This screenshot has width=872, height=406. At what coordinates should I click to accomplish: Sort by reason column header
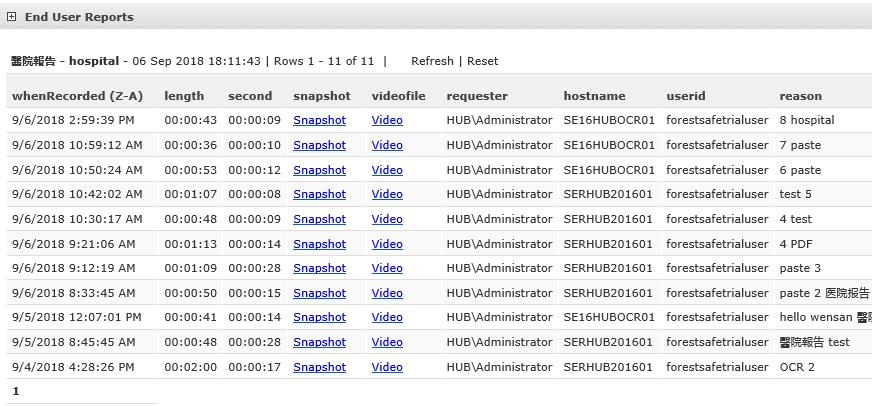coord(800,96)
